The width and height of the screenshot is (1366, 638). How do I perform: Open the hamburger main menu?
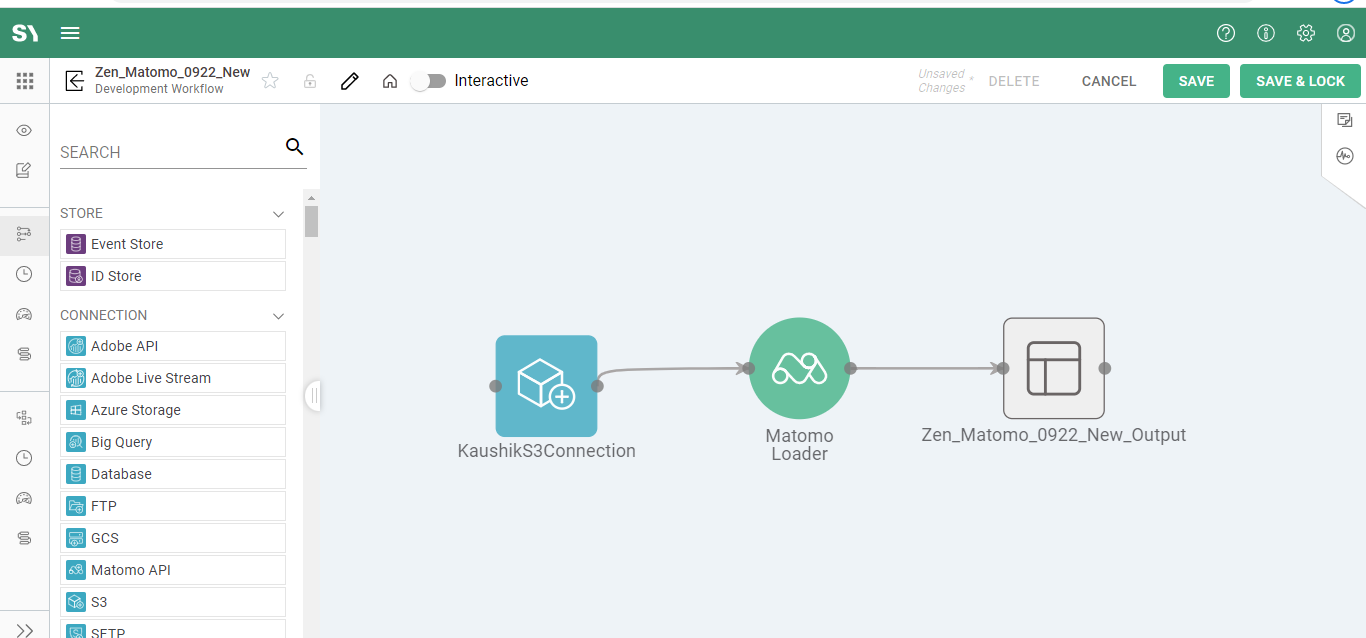70,33
